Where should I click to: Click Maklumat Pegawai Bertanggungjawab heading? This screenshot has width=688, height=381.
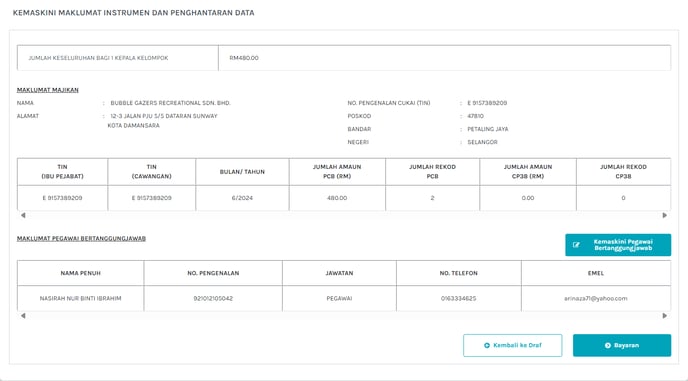point(81,239)
